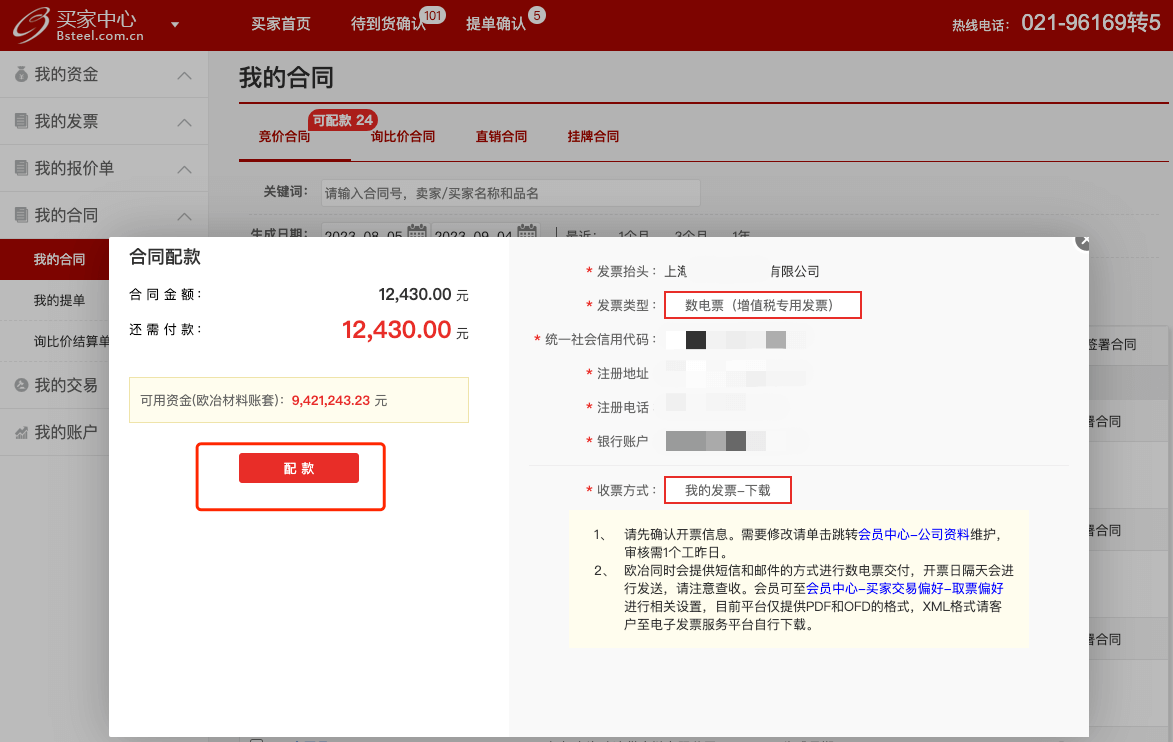1173x742 pixels.
Task: Switch to the 挂牌合同 tab
Action: (x=593, y=137)
